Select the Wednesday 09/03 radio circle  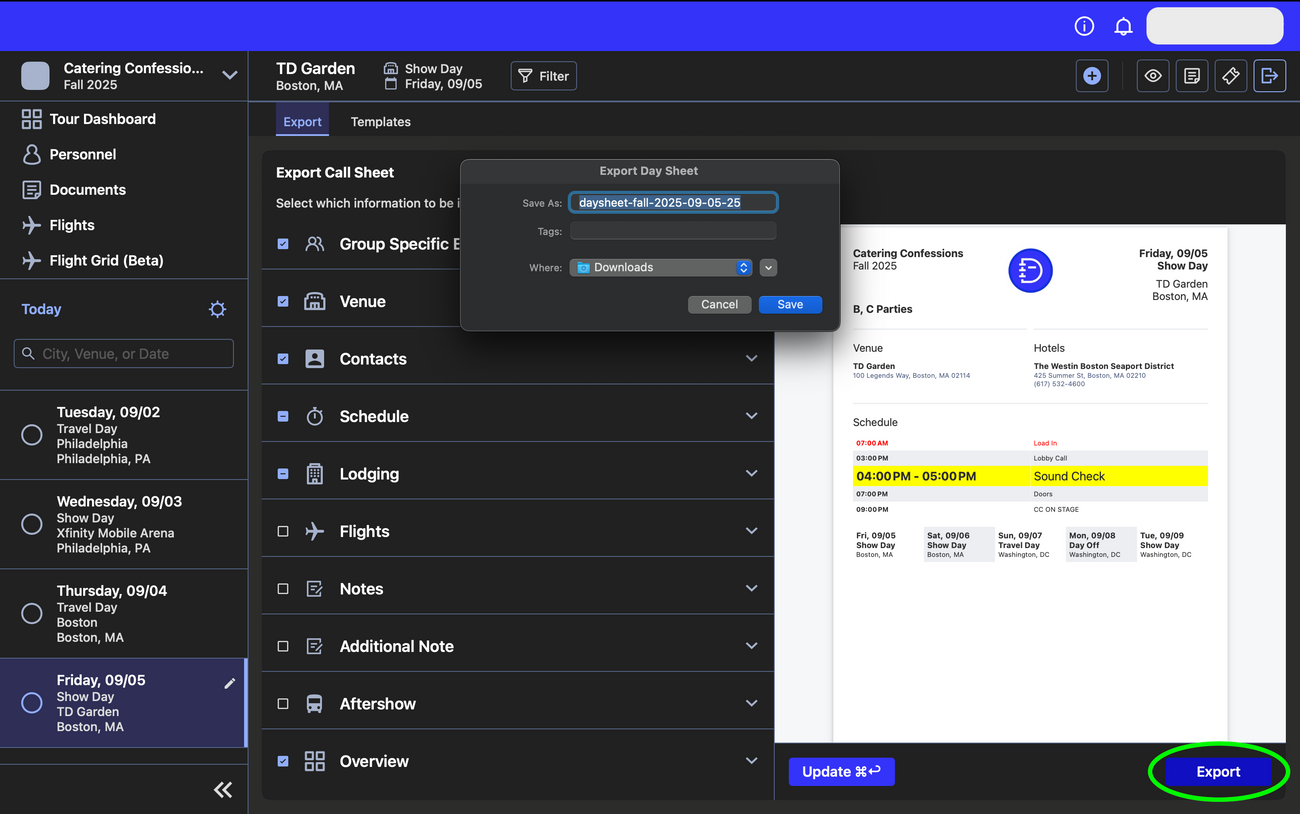[x=32, y=524]
